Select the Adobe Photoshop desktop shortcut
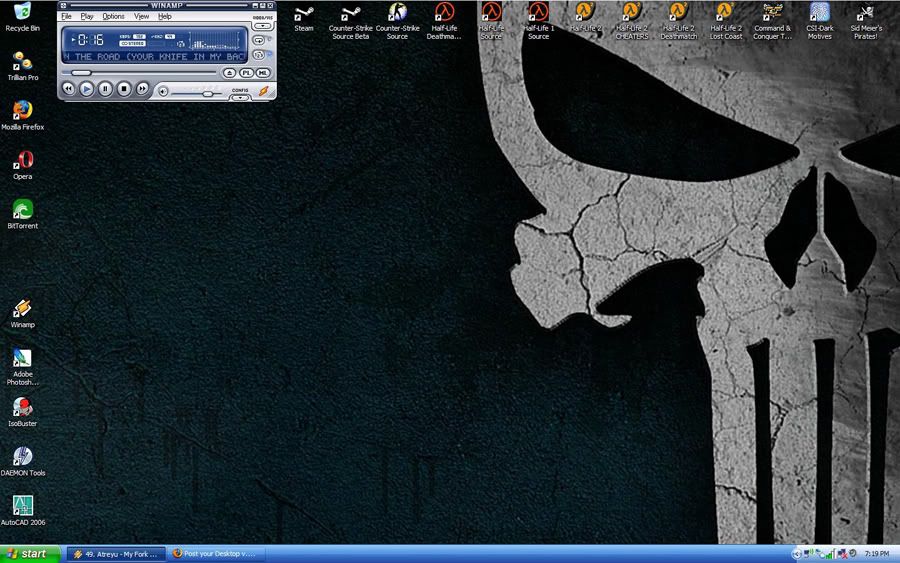The image size is (900, 563). 22,366
